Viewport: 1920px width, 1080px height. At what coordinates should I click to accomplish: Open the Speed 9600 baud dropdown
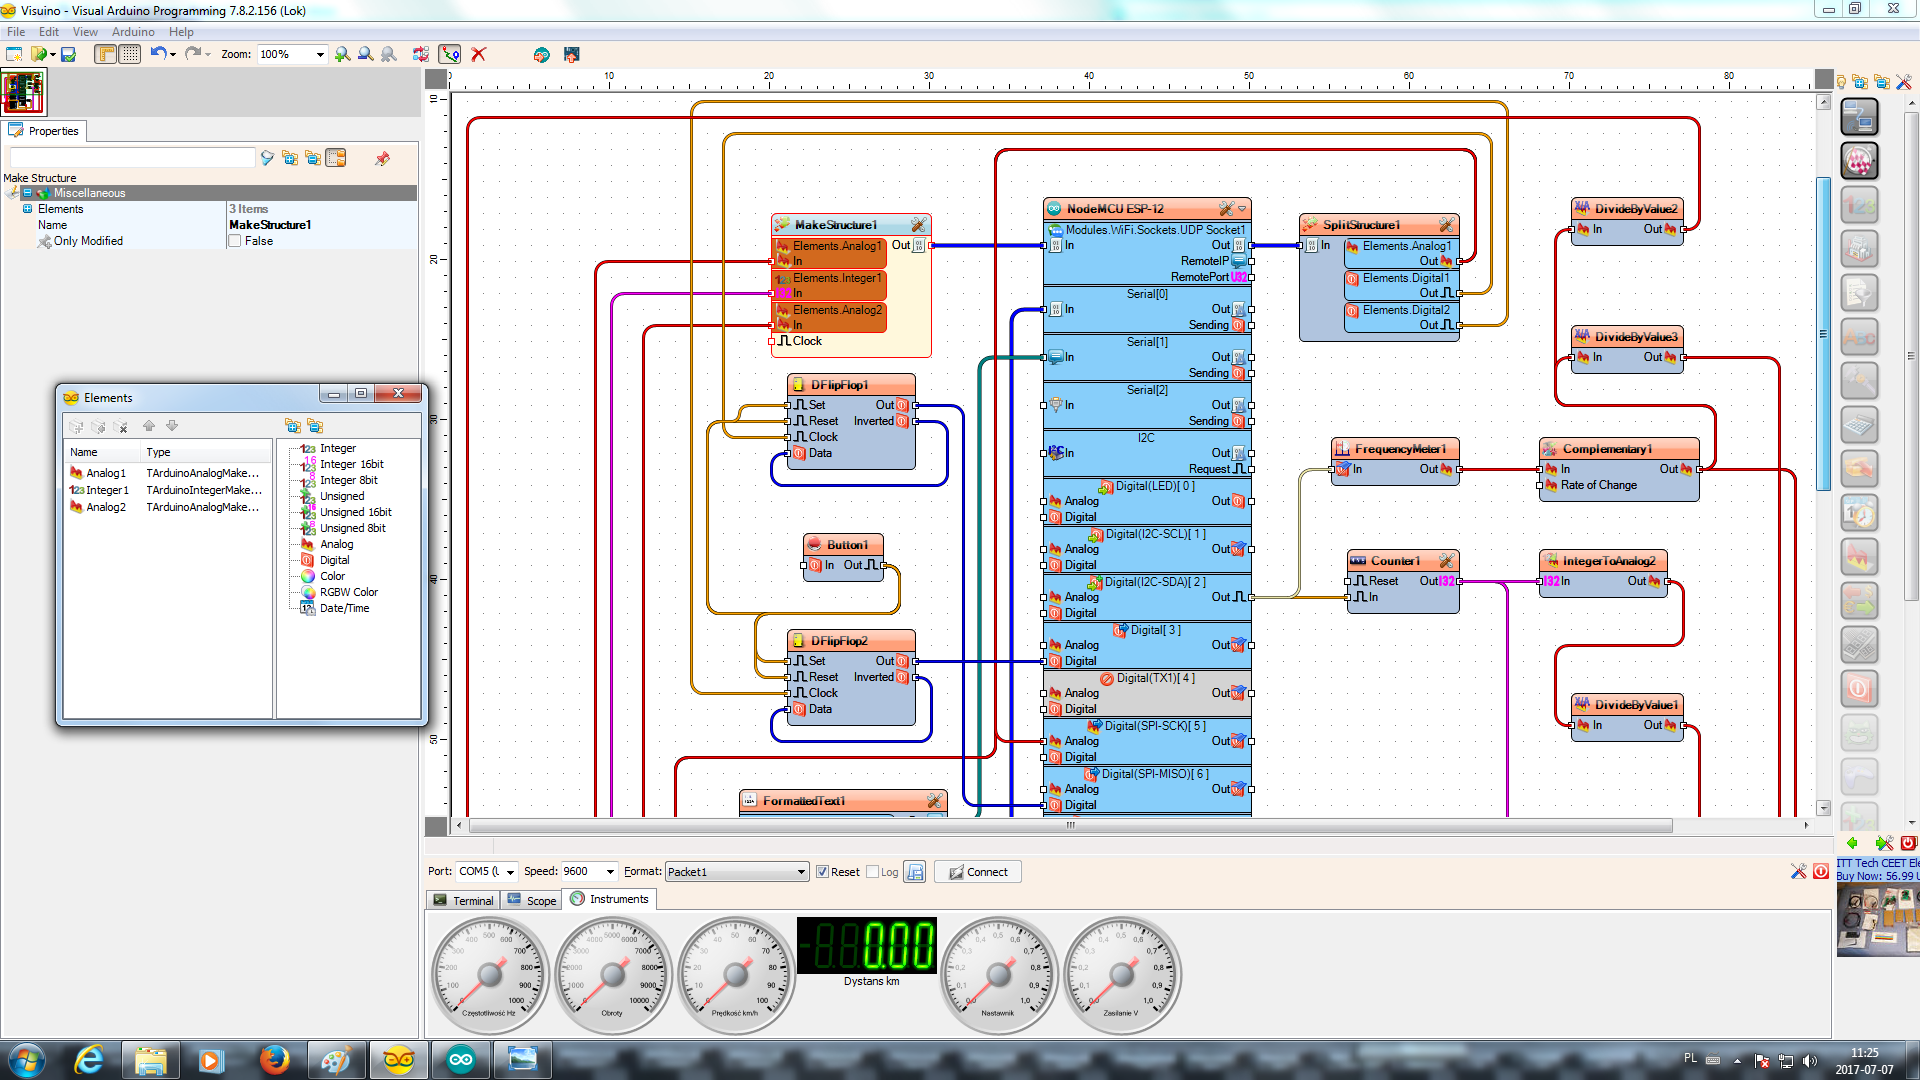pyautogui.click(x=610, y=872)
